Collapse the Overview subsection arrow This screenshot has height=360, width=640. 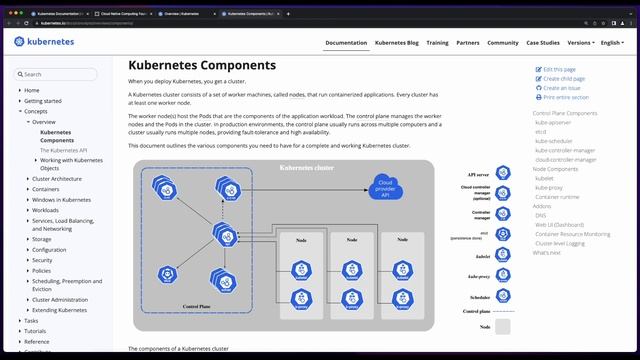[28, 122]
